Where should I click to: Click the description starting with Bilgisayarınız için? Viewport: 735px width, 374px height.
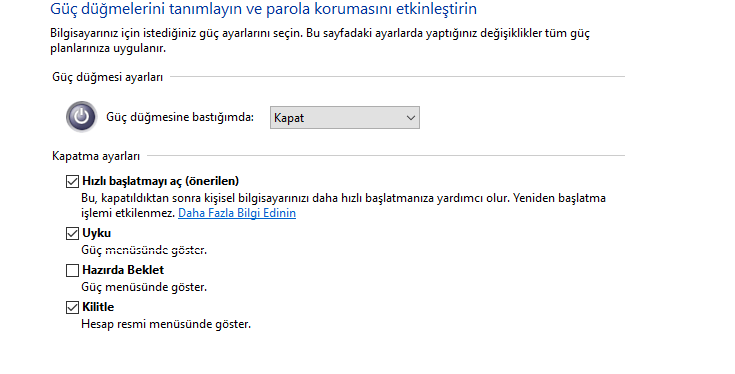[320, 41]
